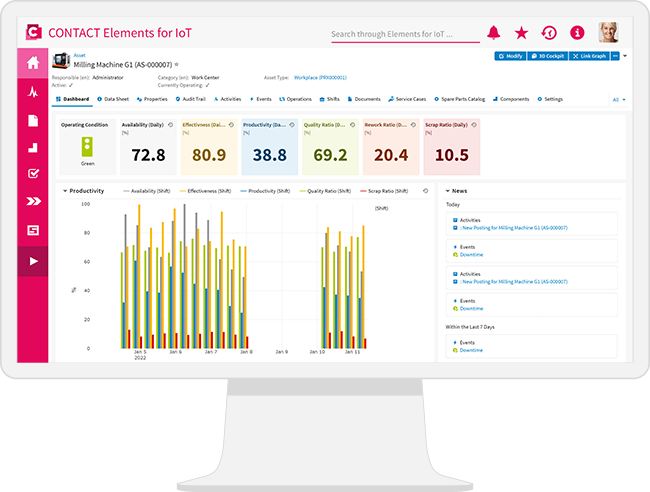Refresh the Productivity (Daily) tile
650x492 pixels.
292,125
